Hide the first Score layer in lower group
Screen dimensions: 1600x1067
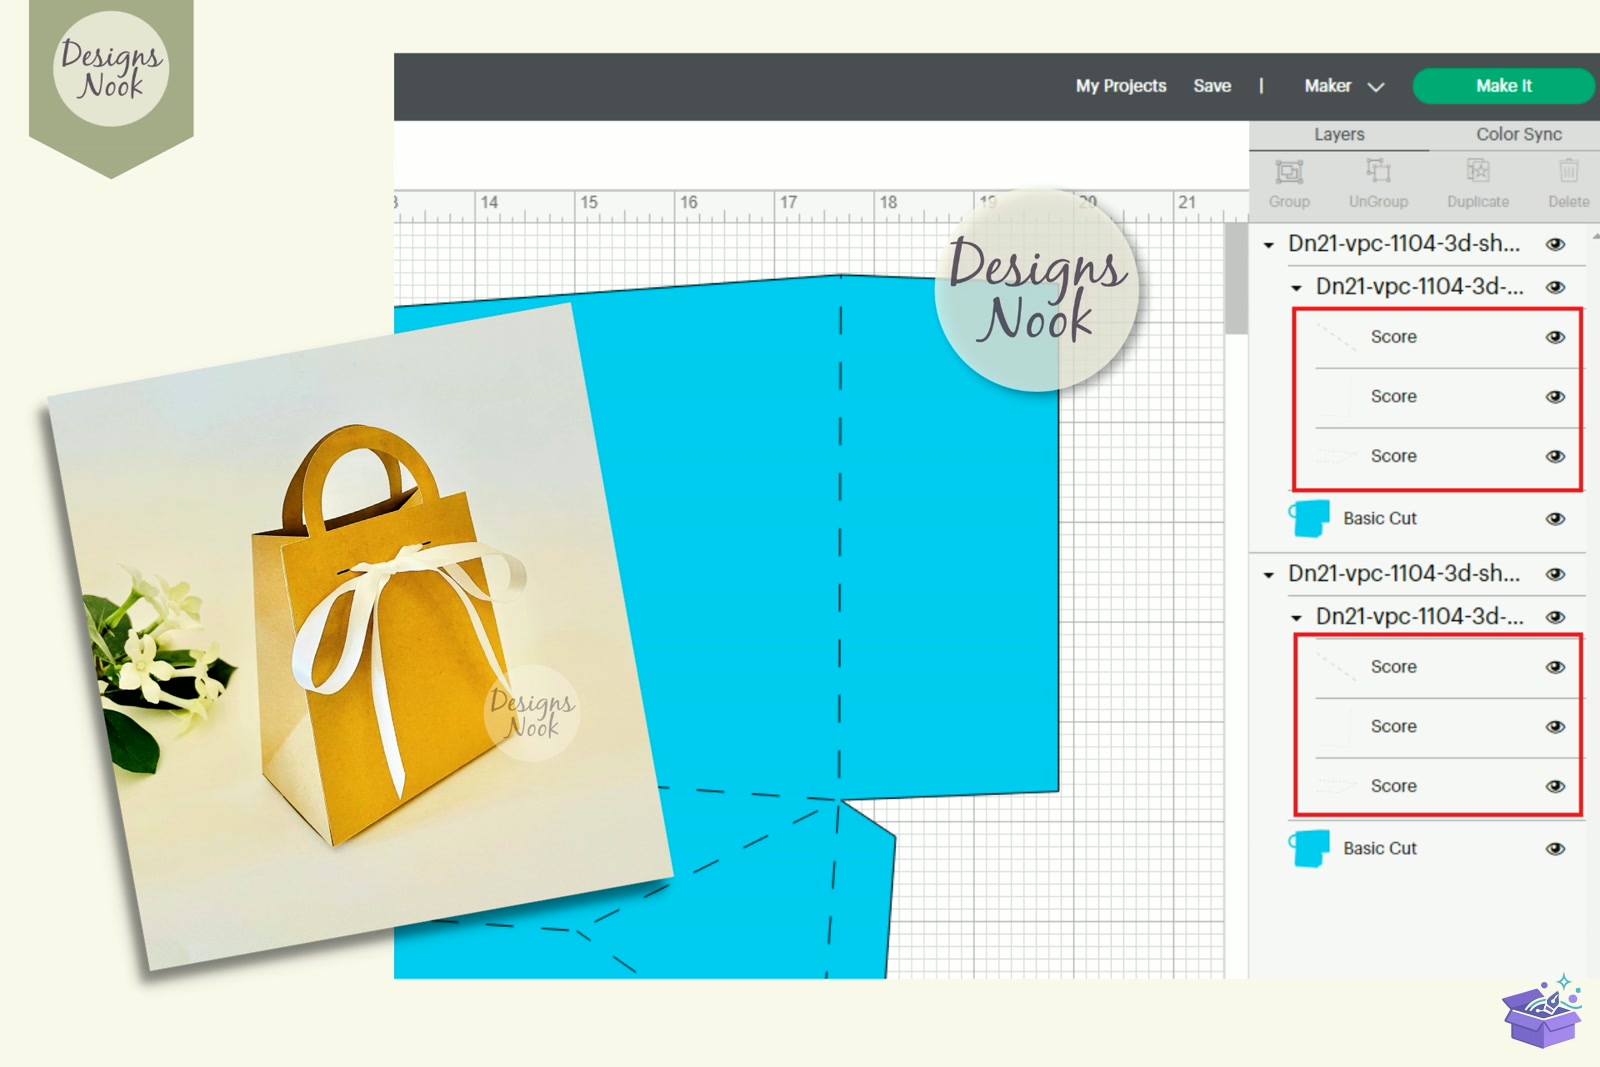point(1555,667)
